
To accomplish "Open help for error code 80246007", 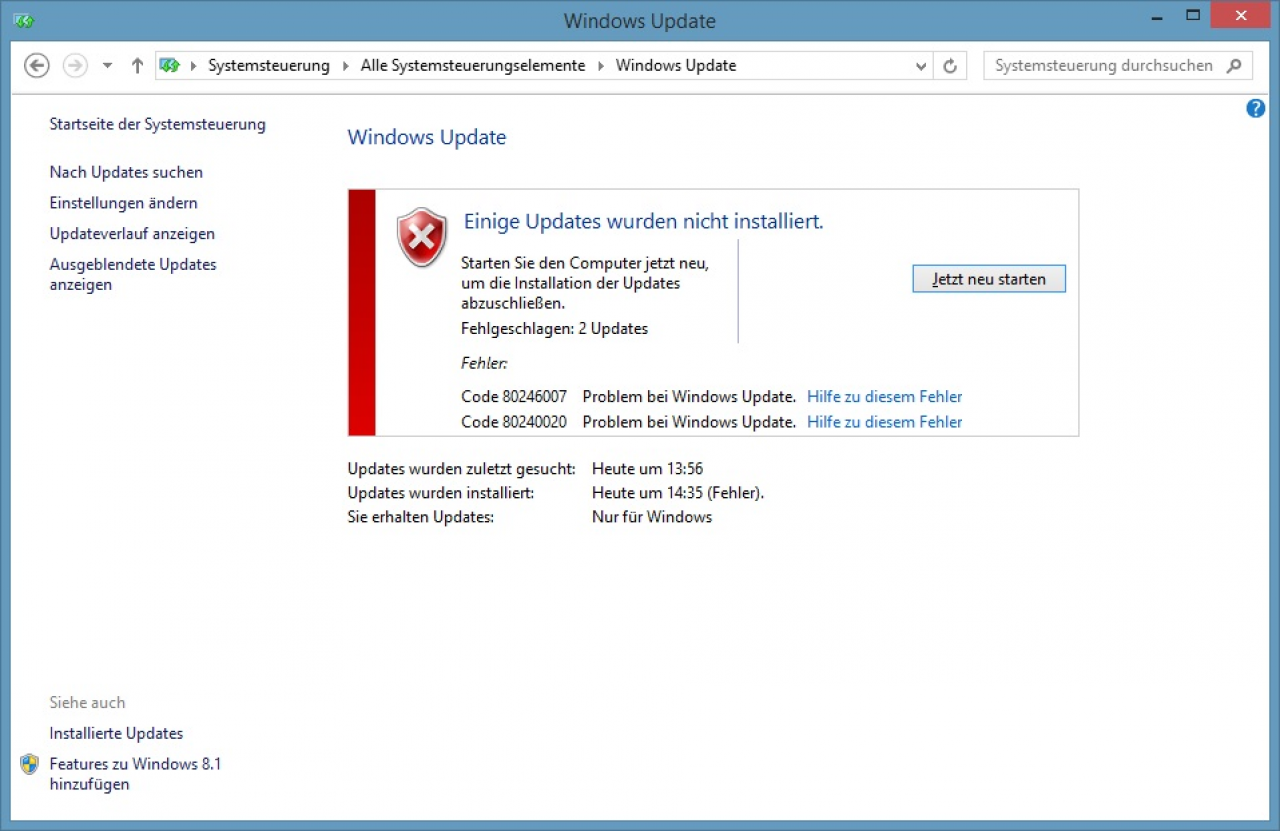I will 885,397.
